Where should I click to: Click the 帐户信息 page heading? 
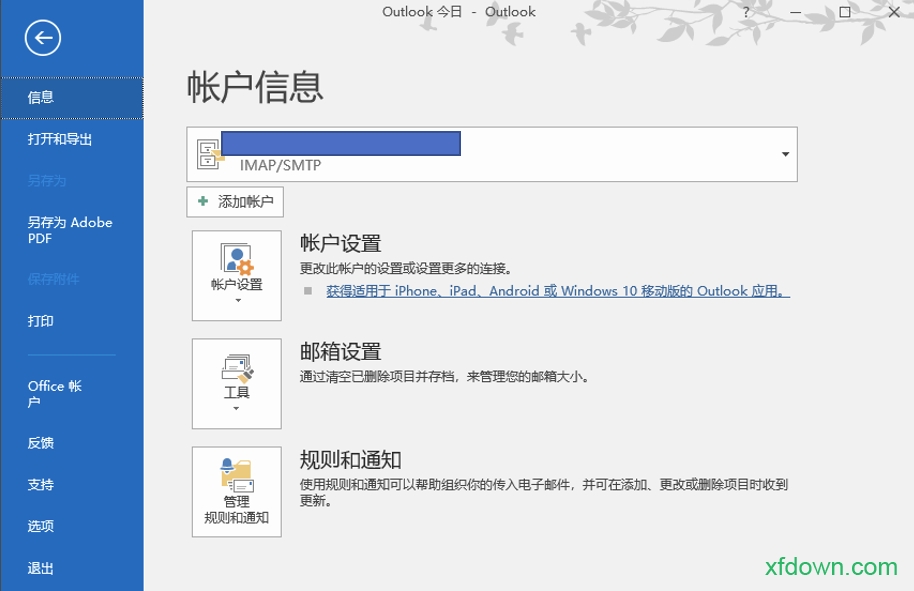tap(255, 87)
